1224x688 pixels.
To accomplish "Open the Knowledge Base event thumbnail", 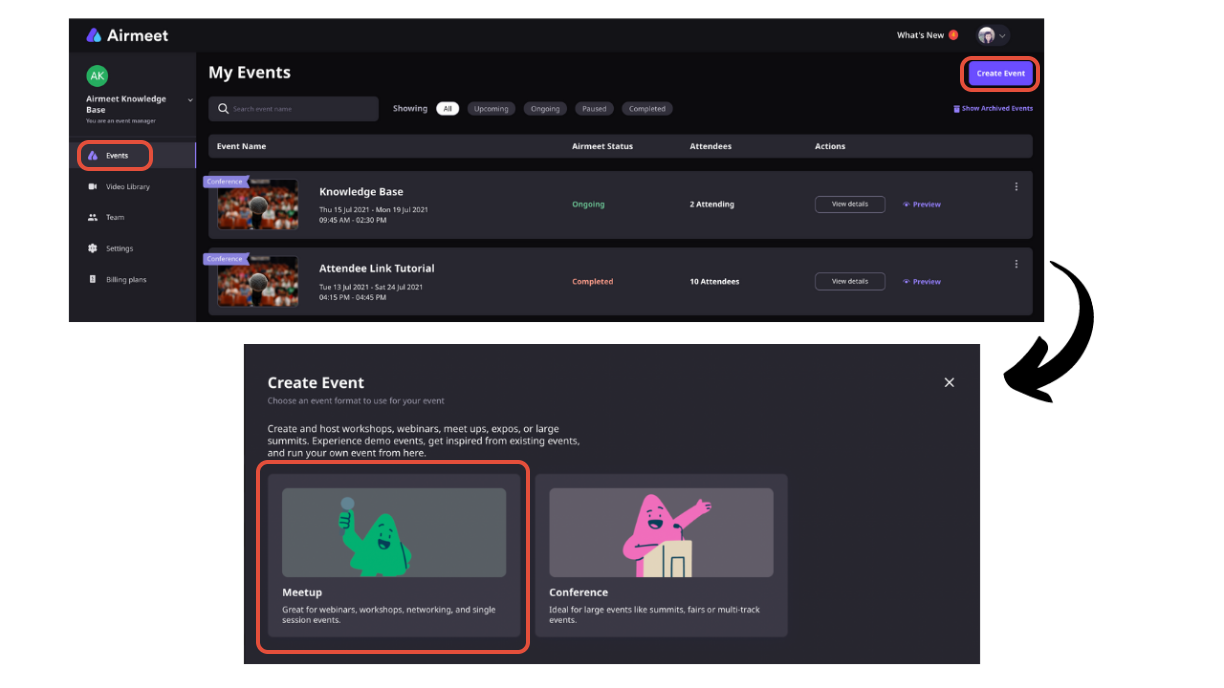I will [258, 205].
